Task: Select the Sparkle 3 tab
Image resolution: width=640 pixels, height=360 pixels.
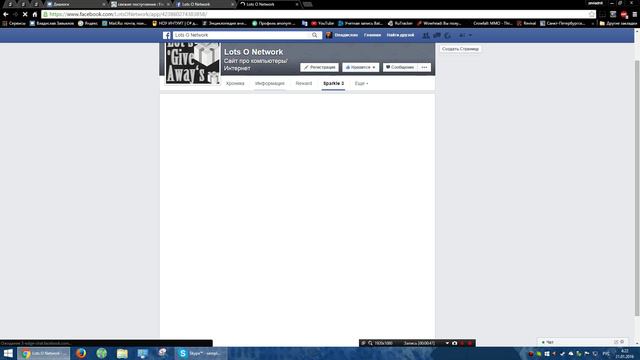Action: coord(333,84)
